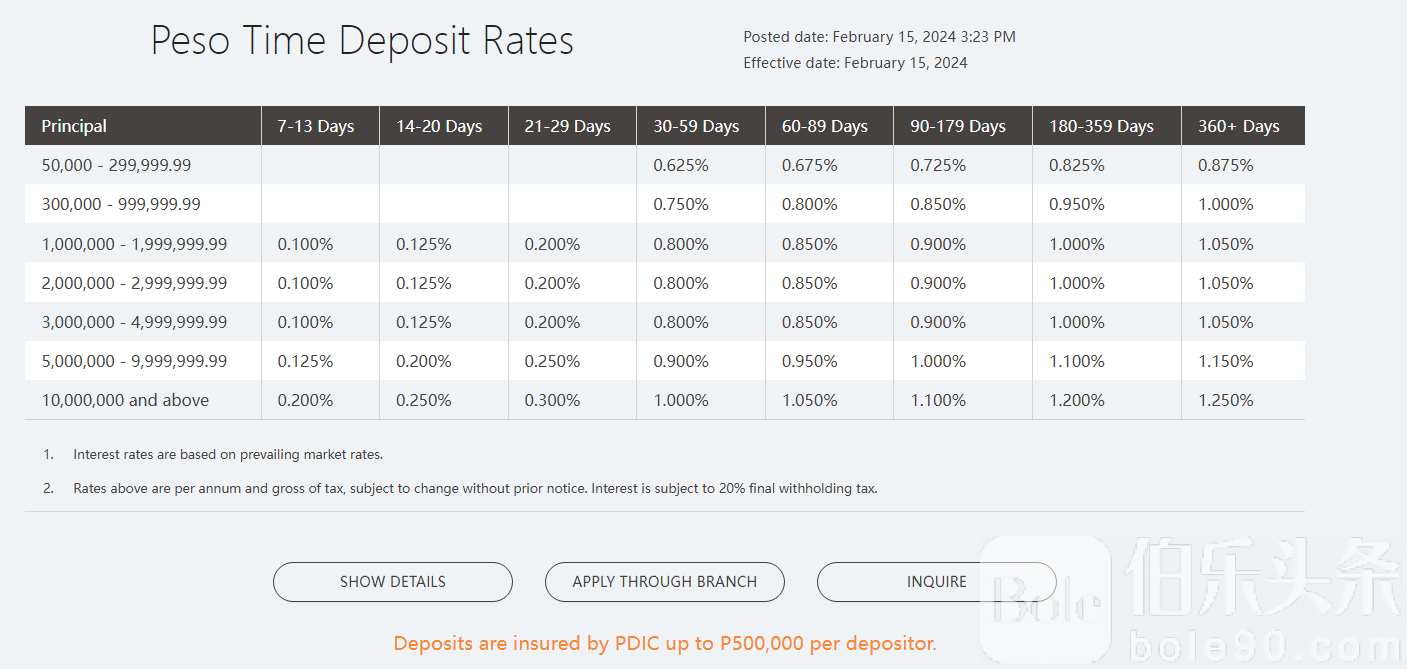Screen dimensions: 1407x669
Task: Click the 5,000,000 - 9,999,999.99 principal row
Action: 134,361
